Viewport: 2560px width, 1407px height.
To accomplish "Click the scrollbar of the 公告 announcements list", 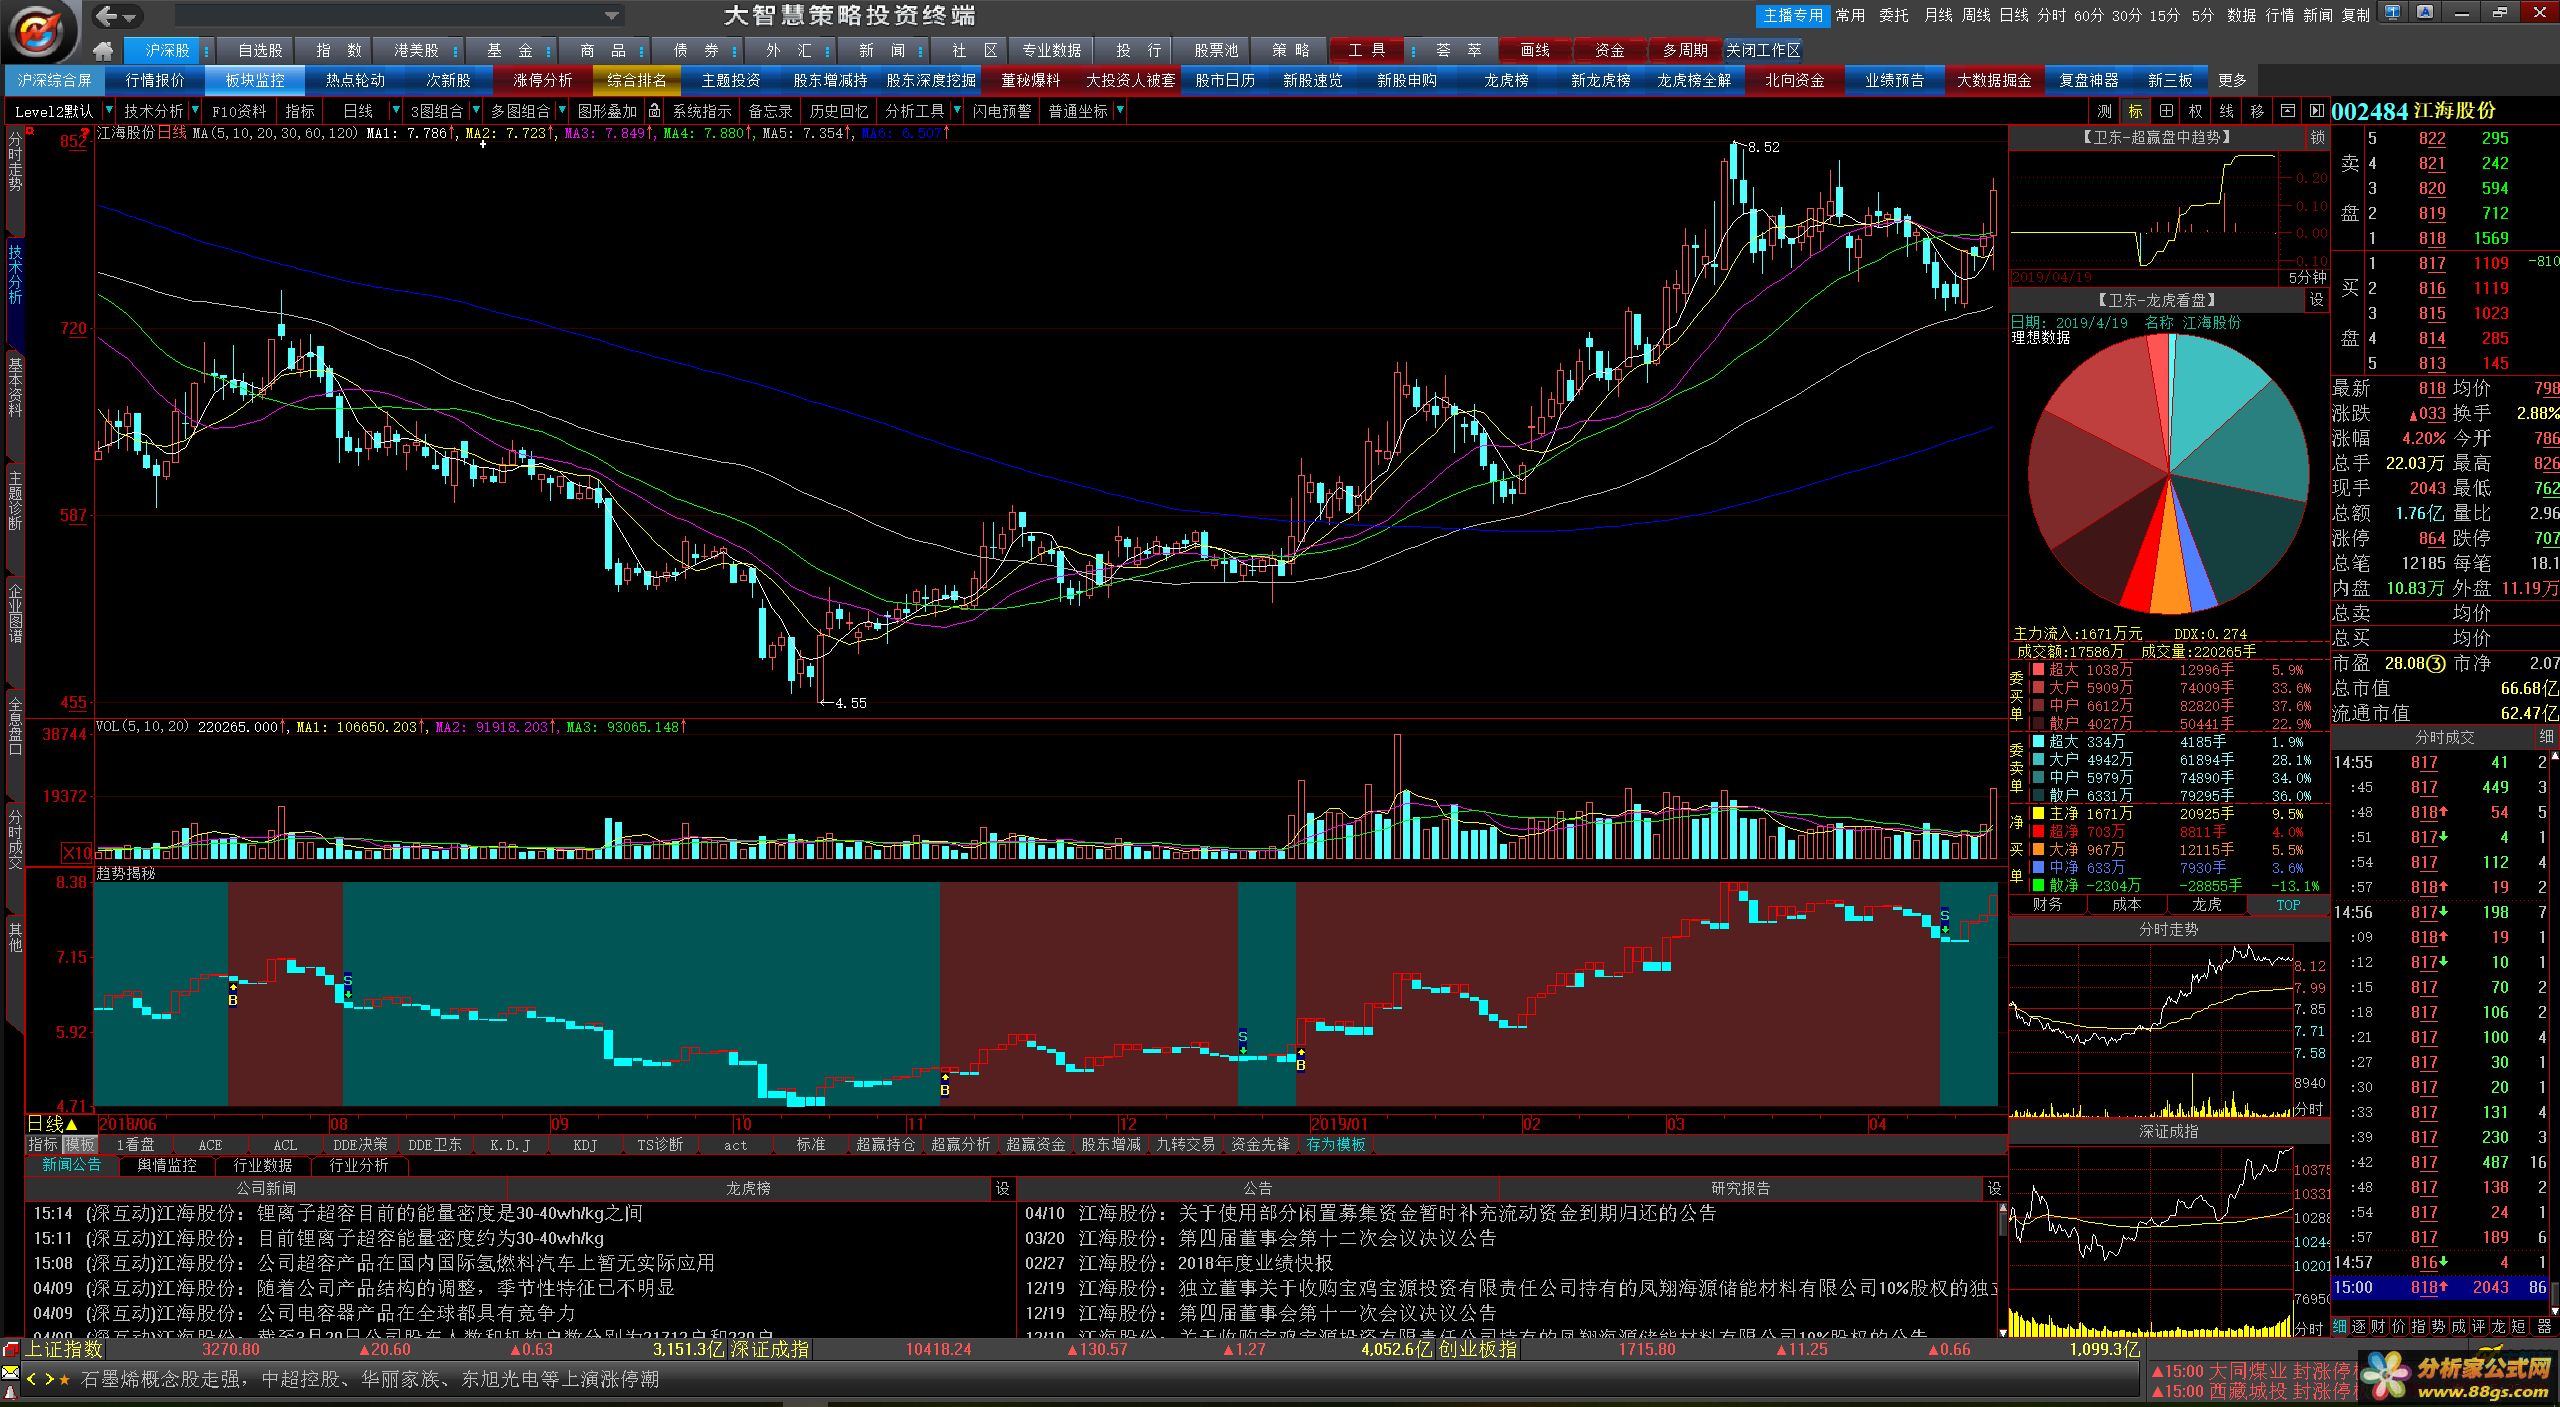I will 2002,1270.
